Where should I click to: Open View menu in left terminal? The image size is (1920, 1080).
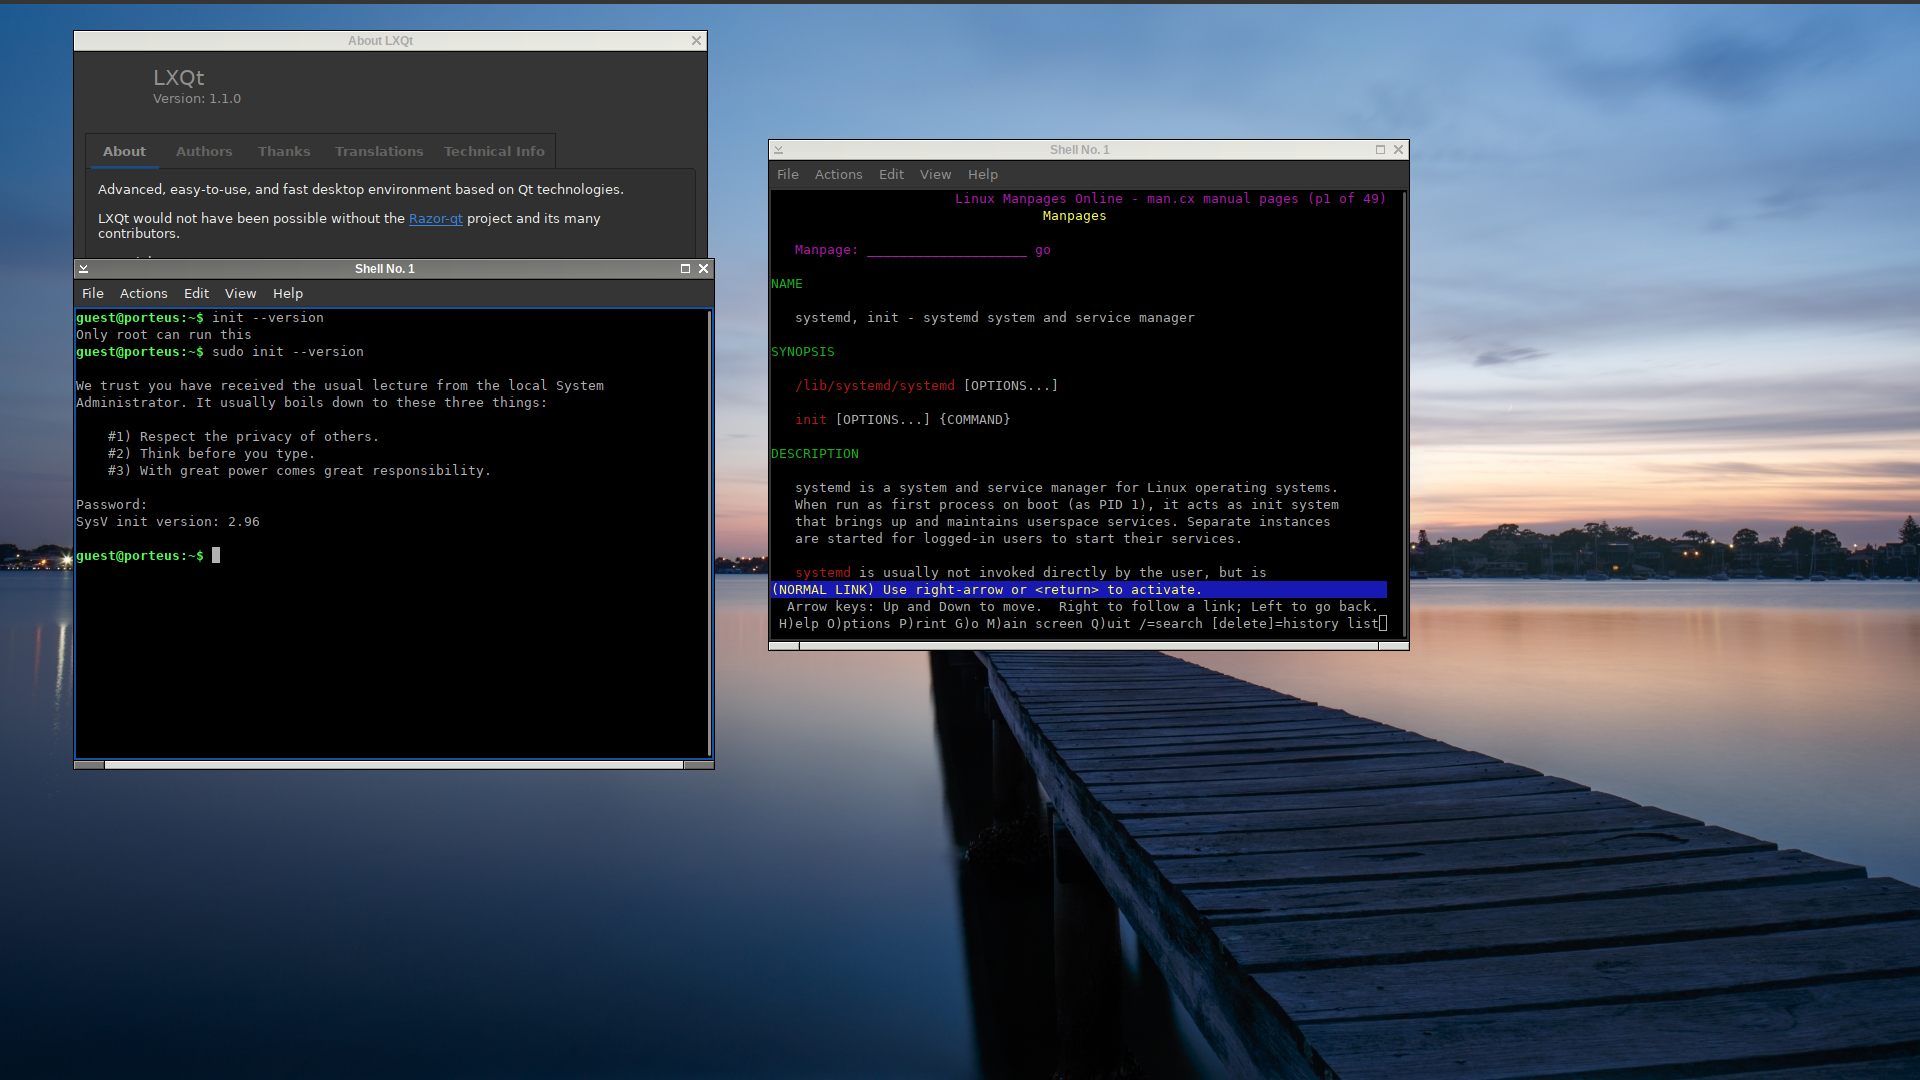pos(240,293)
